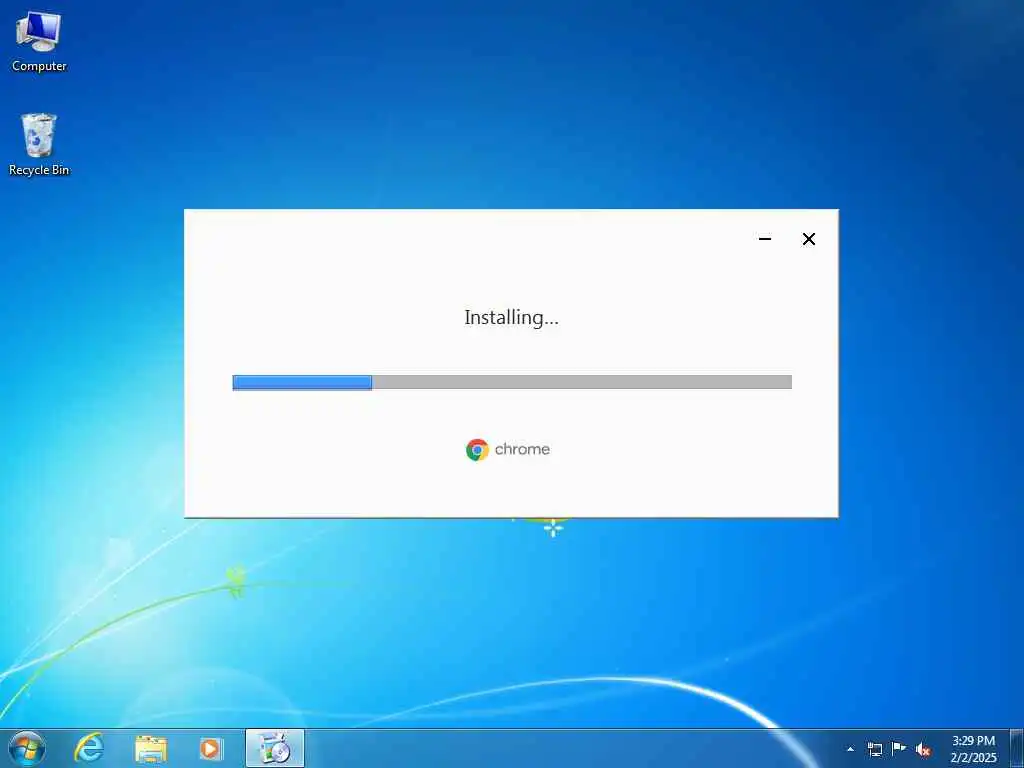The height and width of the screenshot is (768, 1024).
Task: Show hidden system tray icons
Action: [x=850, y=750]
